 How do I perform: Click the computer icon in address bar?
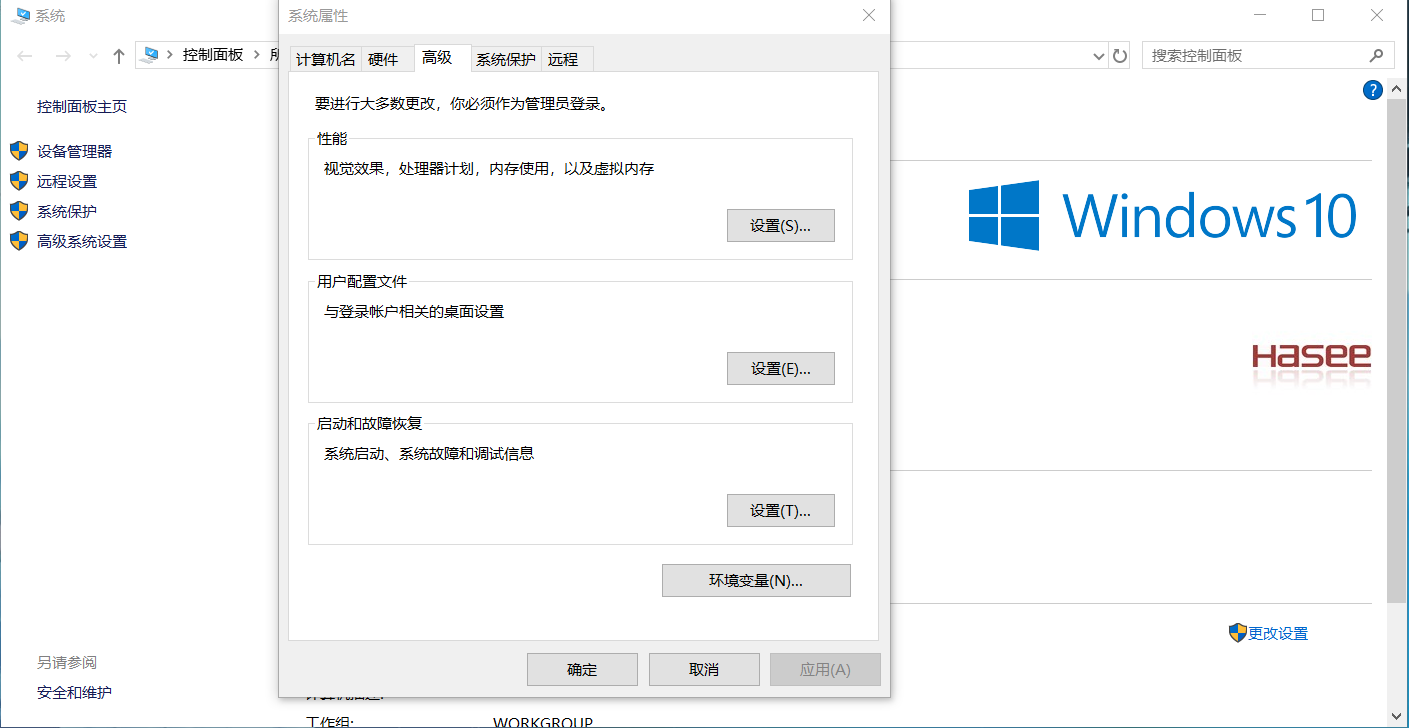pos(151,55)
